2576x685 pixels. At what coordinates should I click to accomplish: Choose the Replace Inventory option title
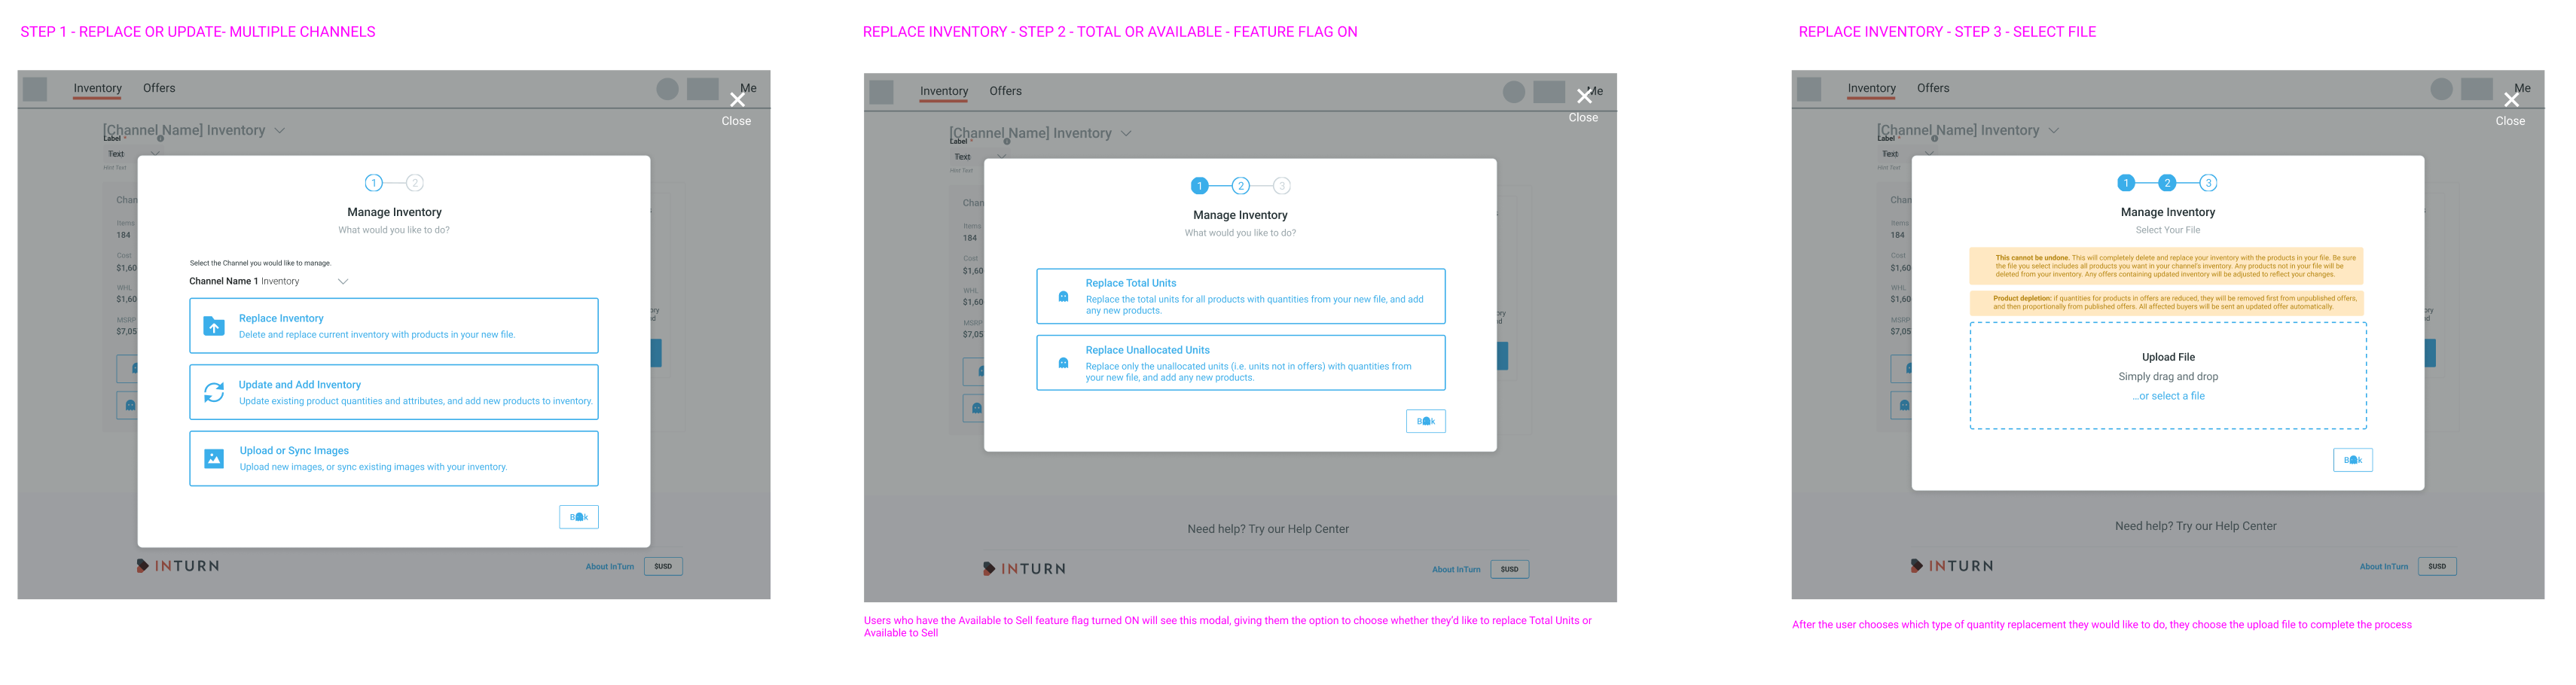coord(281,318)
